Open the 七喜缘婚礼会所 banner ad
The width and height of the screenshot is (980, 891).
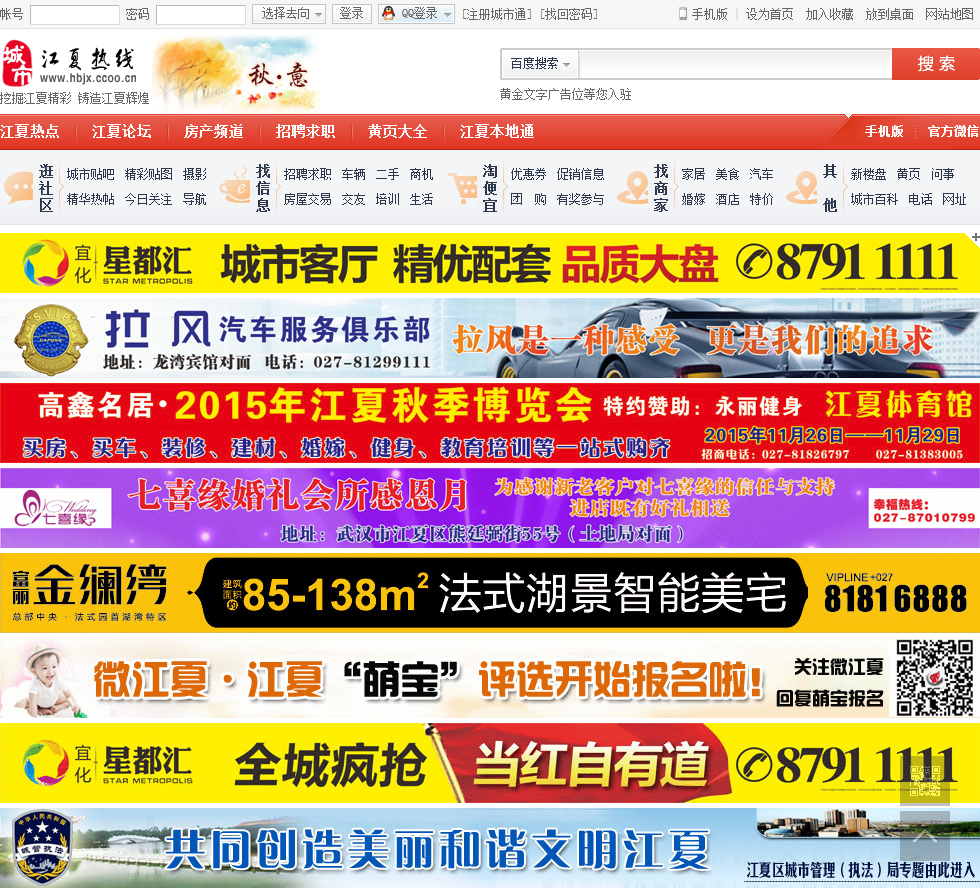490,508
